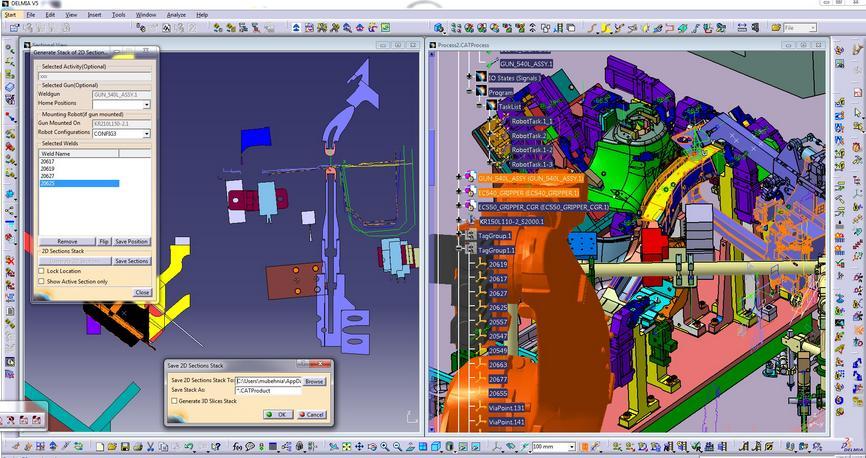Click the Open file folder icon

112,446
